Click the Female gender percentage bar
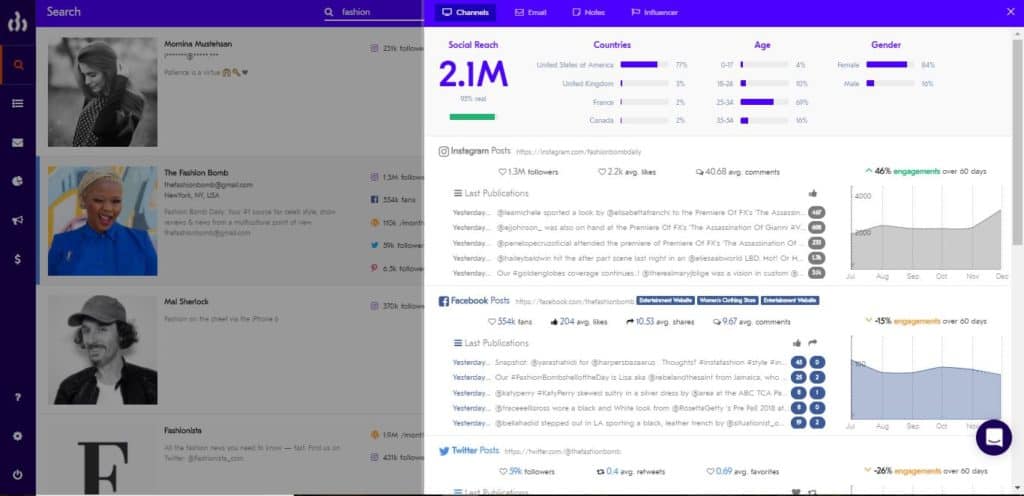This screenshot has height=496, width=1024. [x=890, y=65]
